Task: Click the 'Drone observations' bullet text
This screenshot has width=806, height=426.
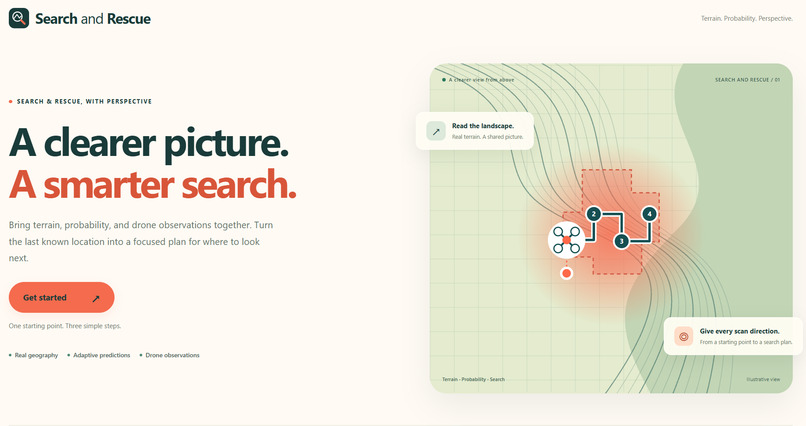Action: [172, 355]
